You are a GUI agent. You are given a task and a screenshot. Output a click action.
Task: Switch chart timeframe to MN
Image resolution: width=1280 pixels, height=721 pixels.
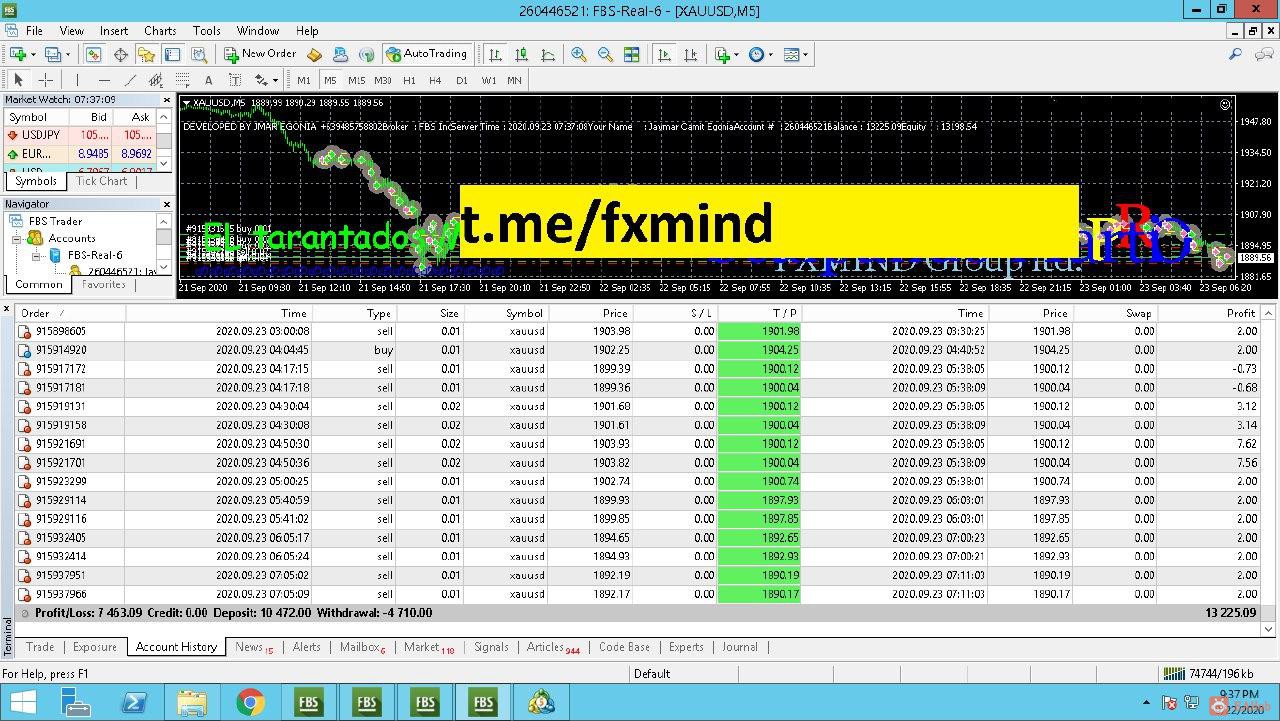(514, 80)
